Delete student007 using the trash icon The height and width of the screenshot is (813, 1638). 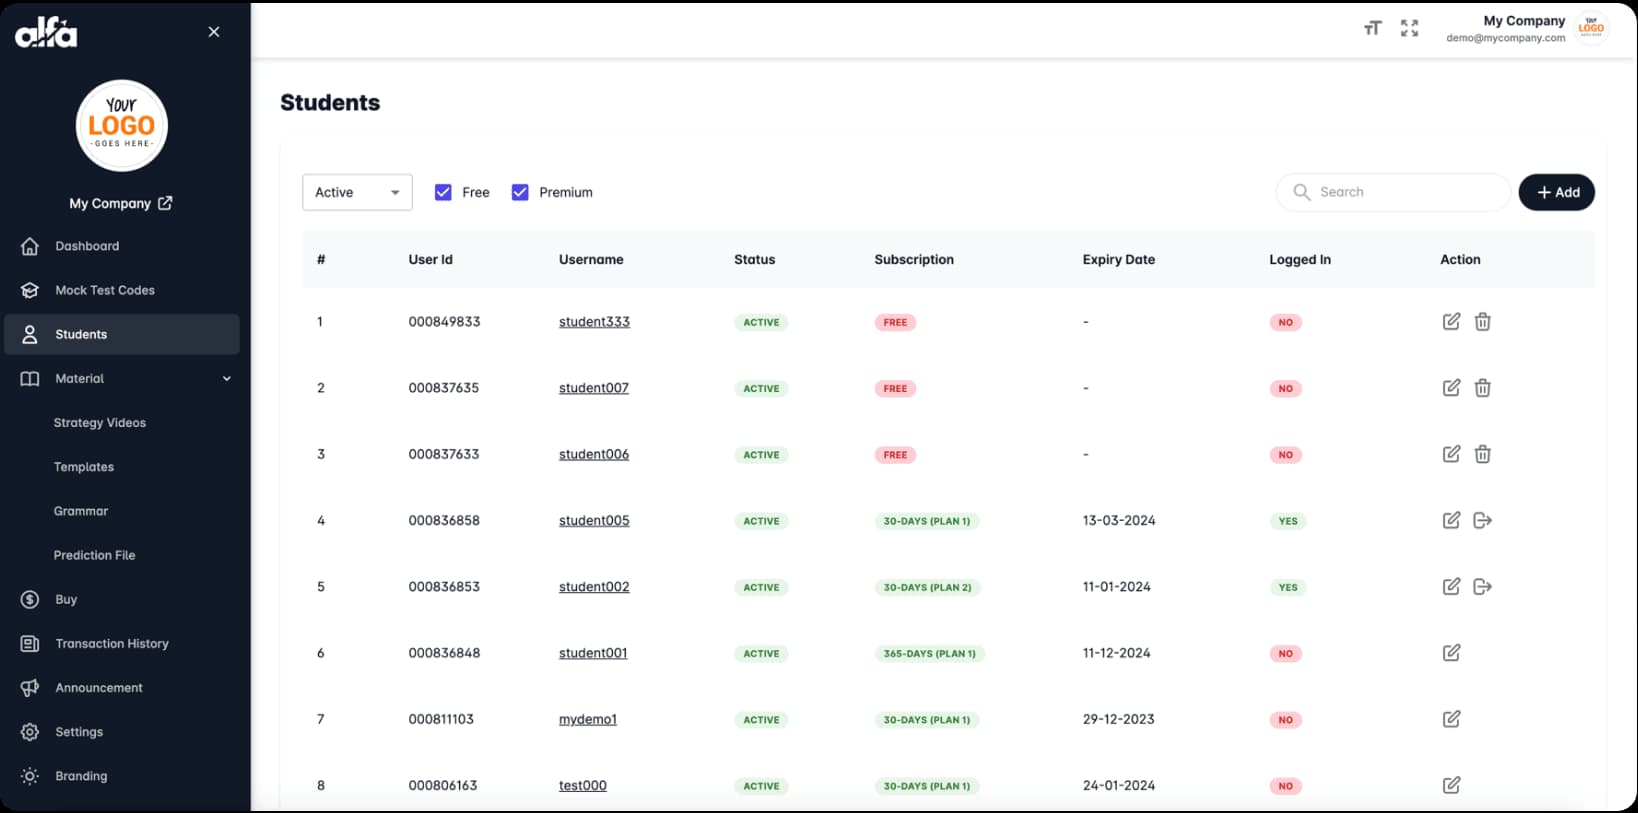pyautogui.click(x=1482, y=388)
